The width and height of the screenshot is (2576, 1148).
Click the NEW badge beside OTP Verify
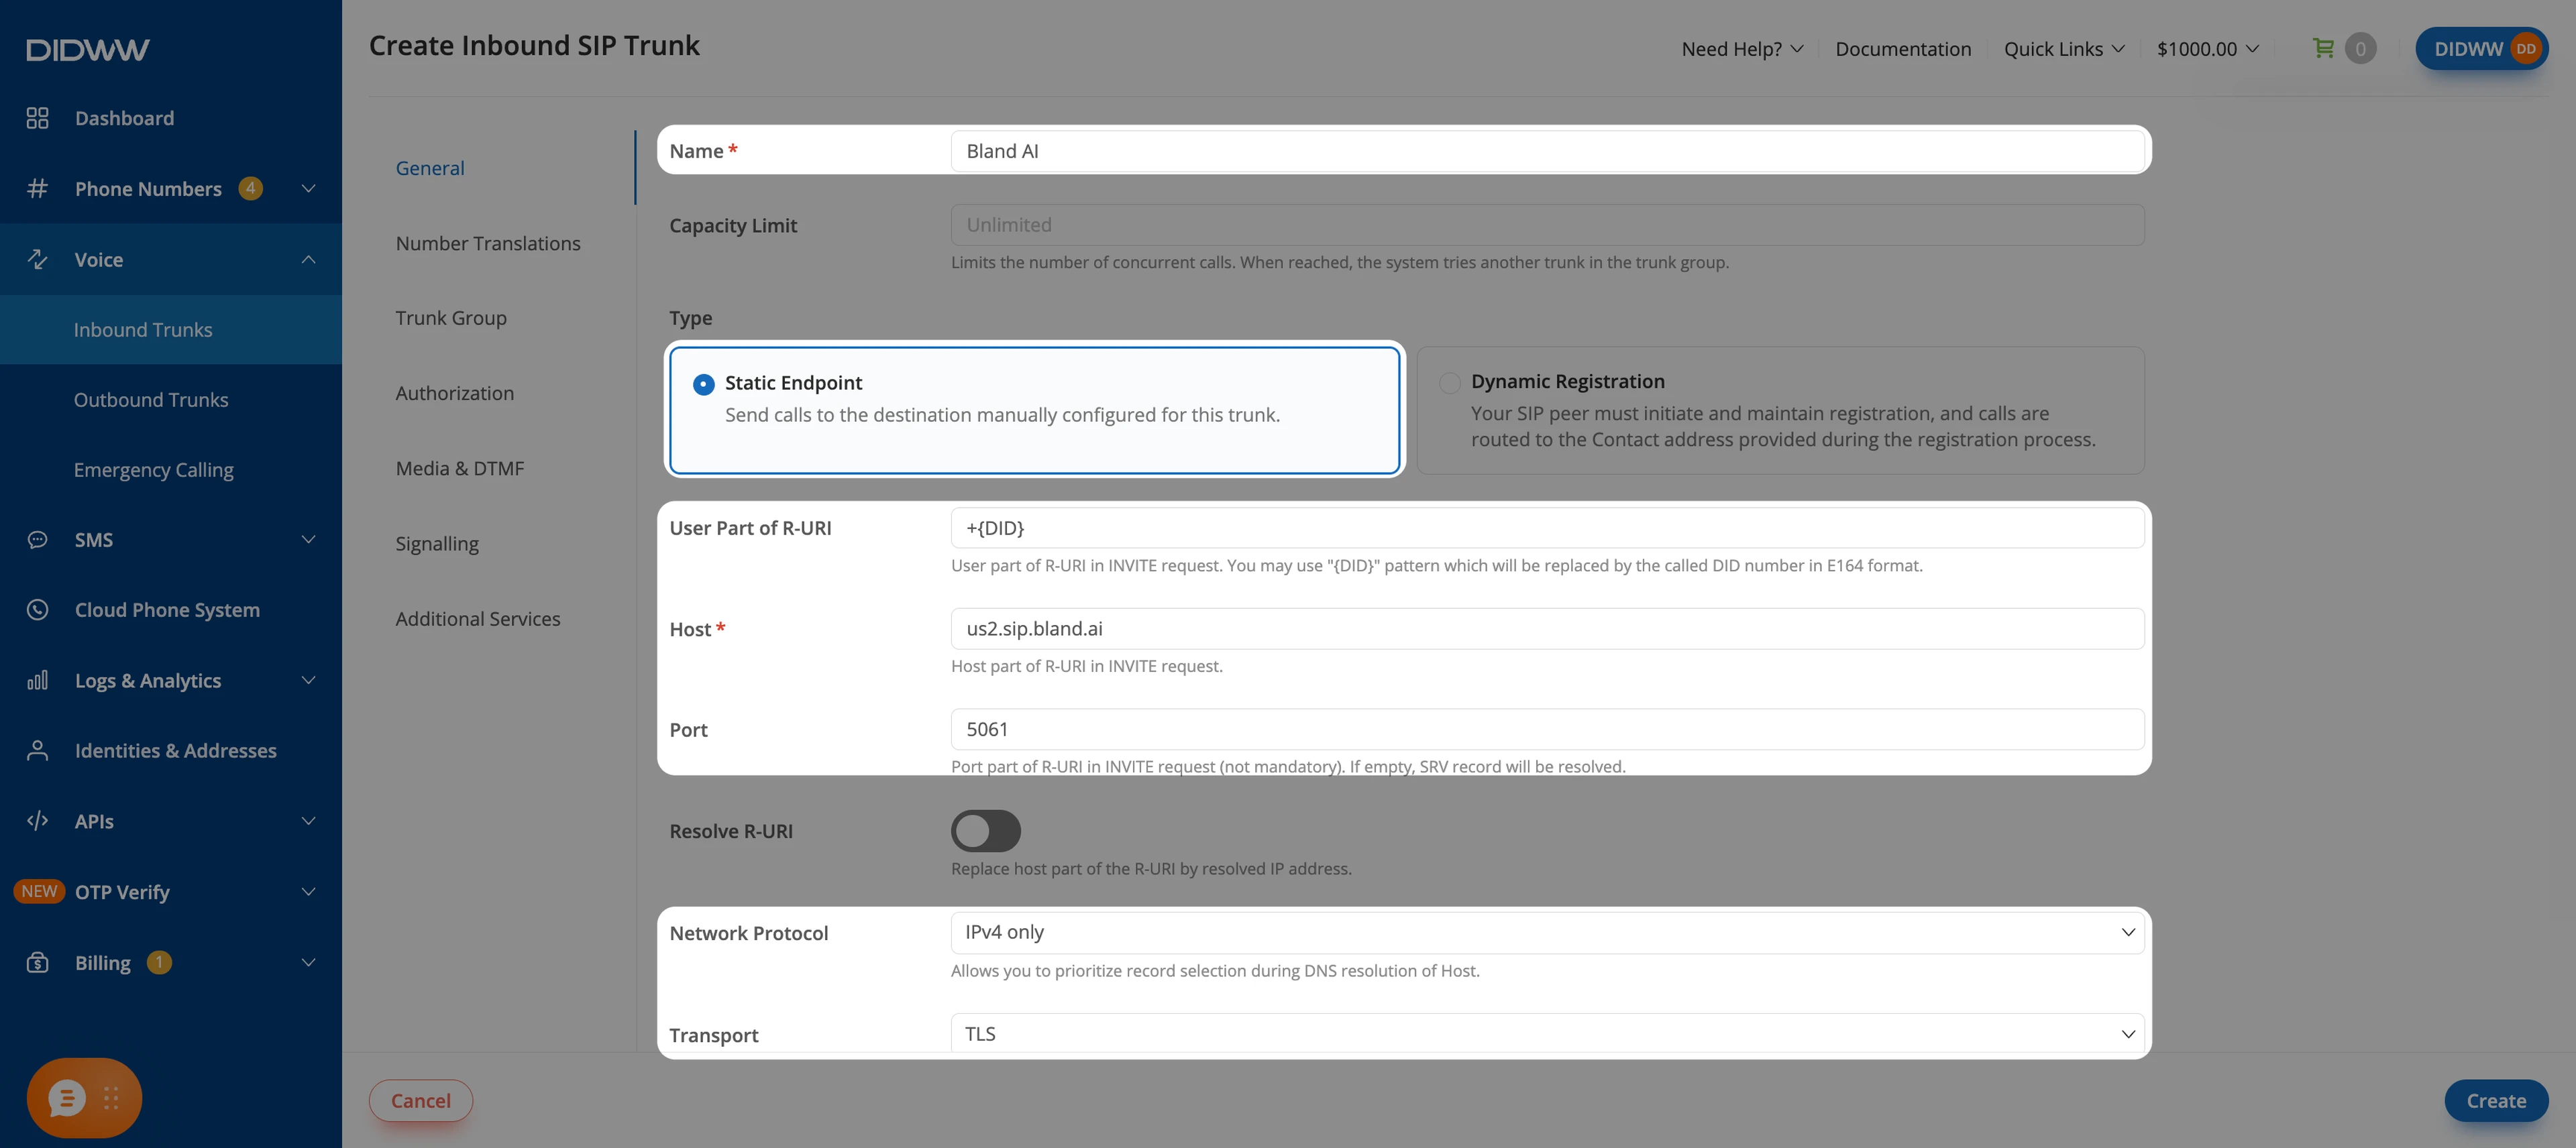pyautogui.click(x=39, y=891)
